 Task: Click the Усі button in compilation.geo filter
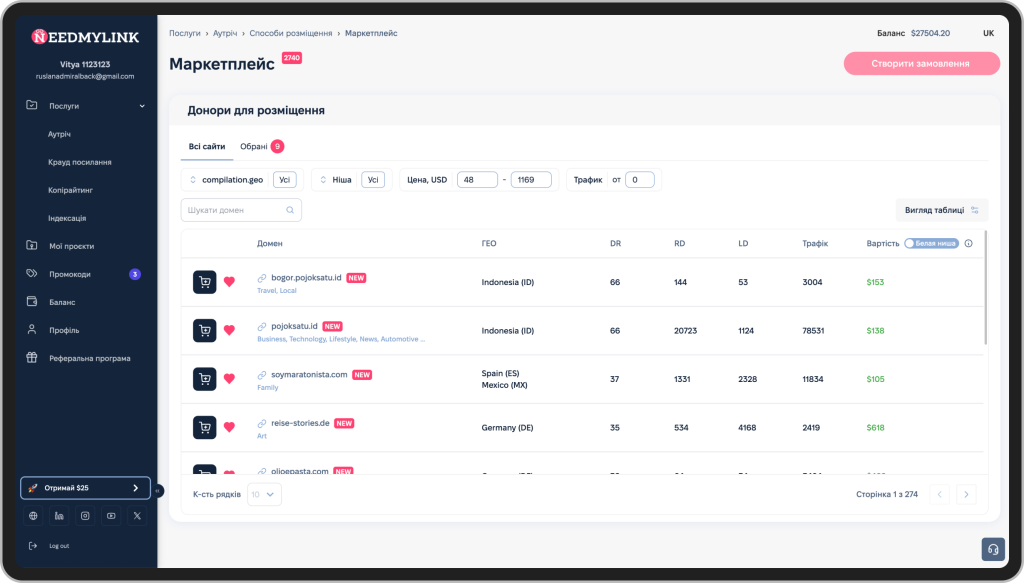point(285,180)
